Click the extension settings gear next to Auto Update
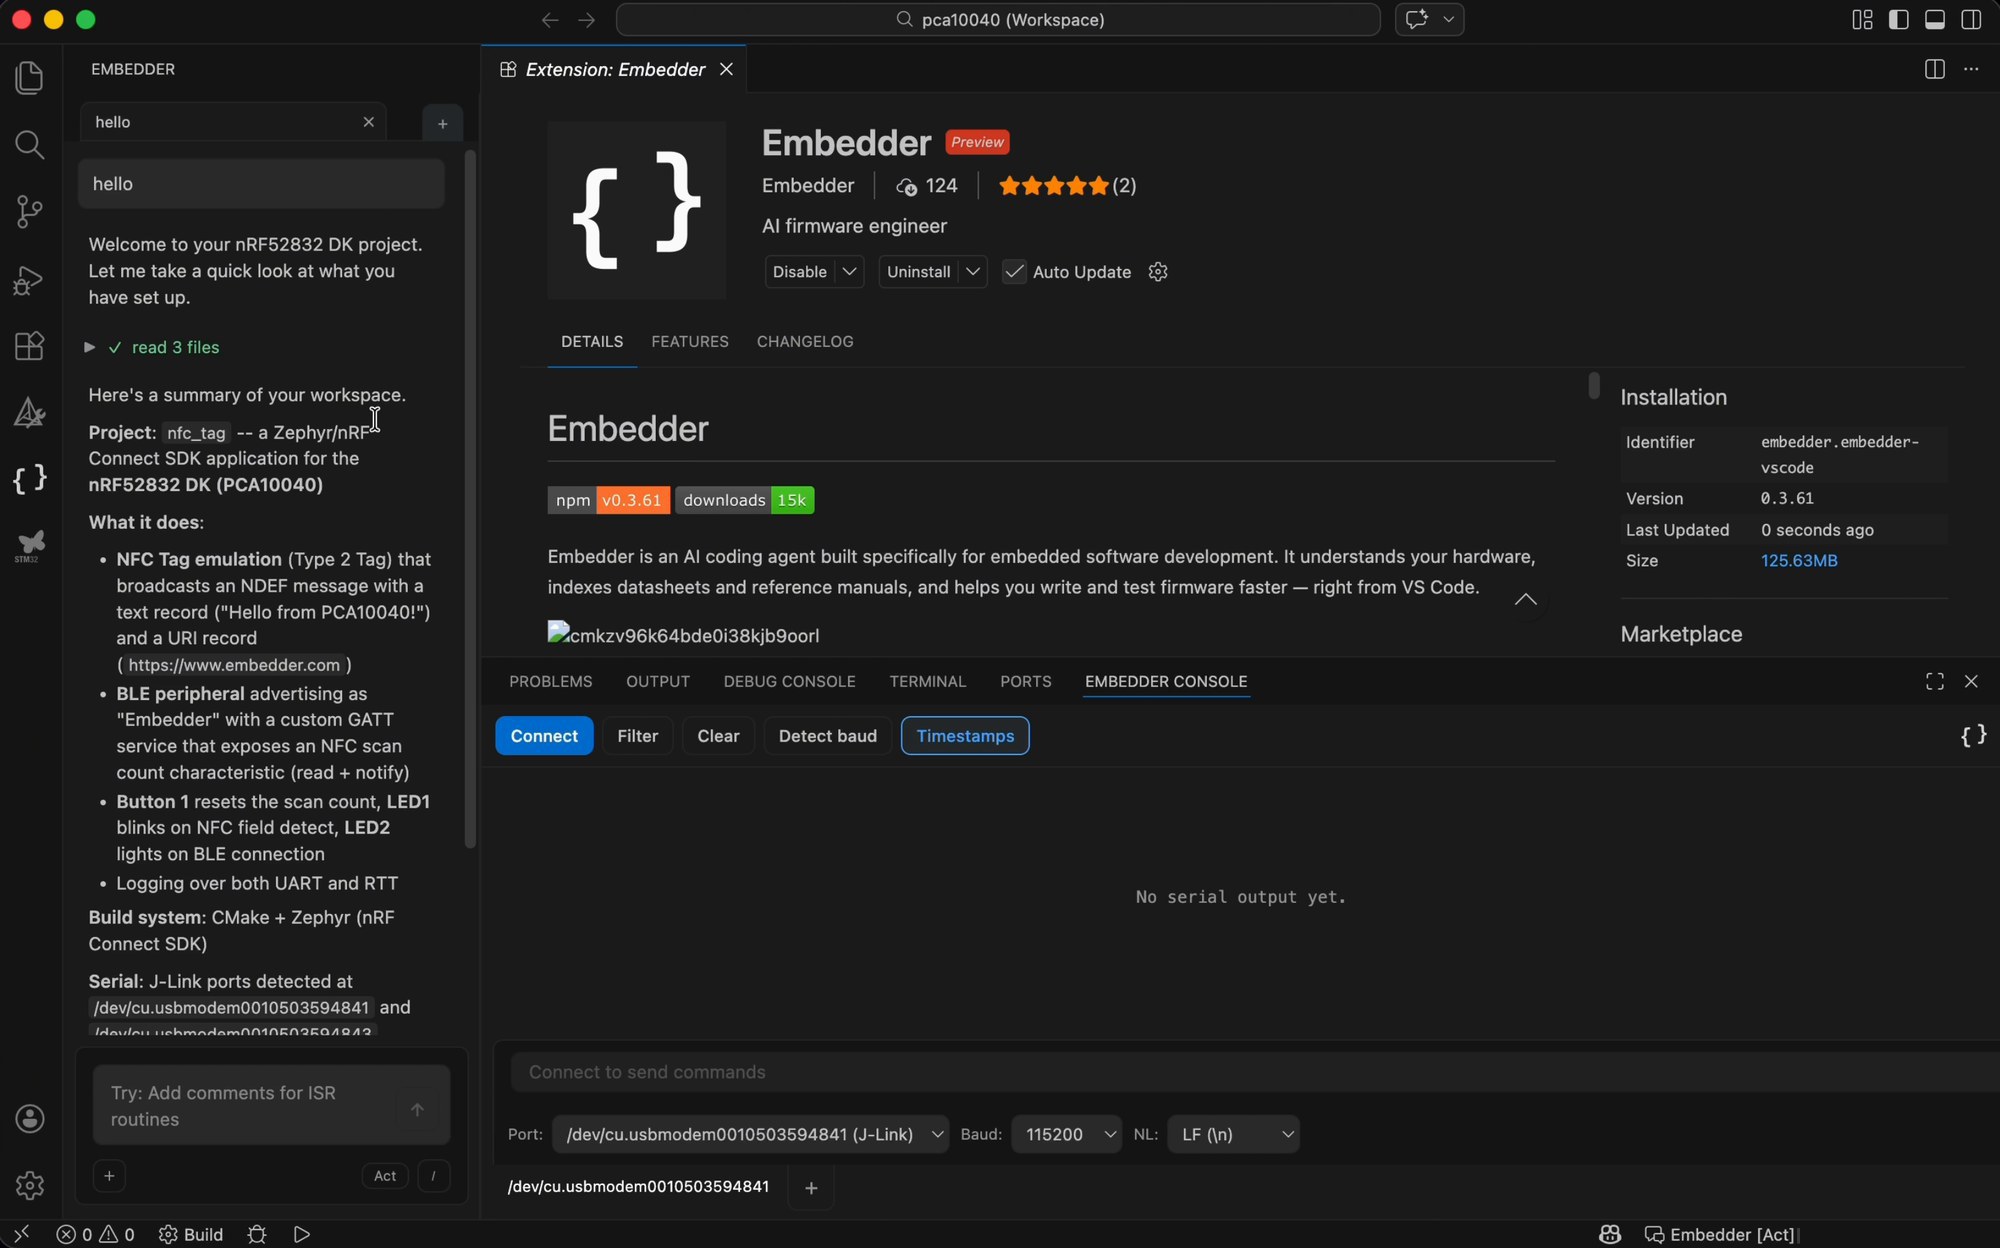Viewport: 2000px width, 1248px height. pos(1158,272)
